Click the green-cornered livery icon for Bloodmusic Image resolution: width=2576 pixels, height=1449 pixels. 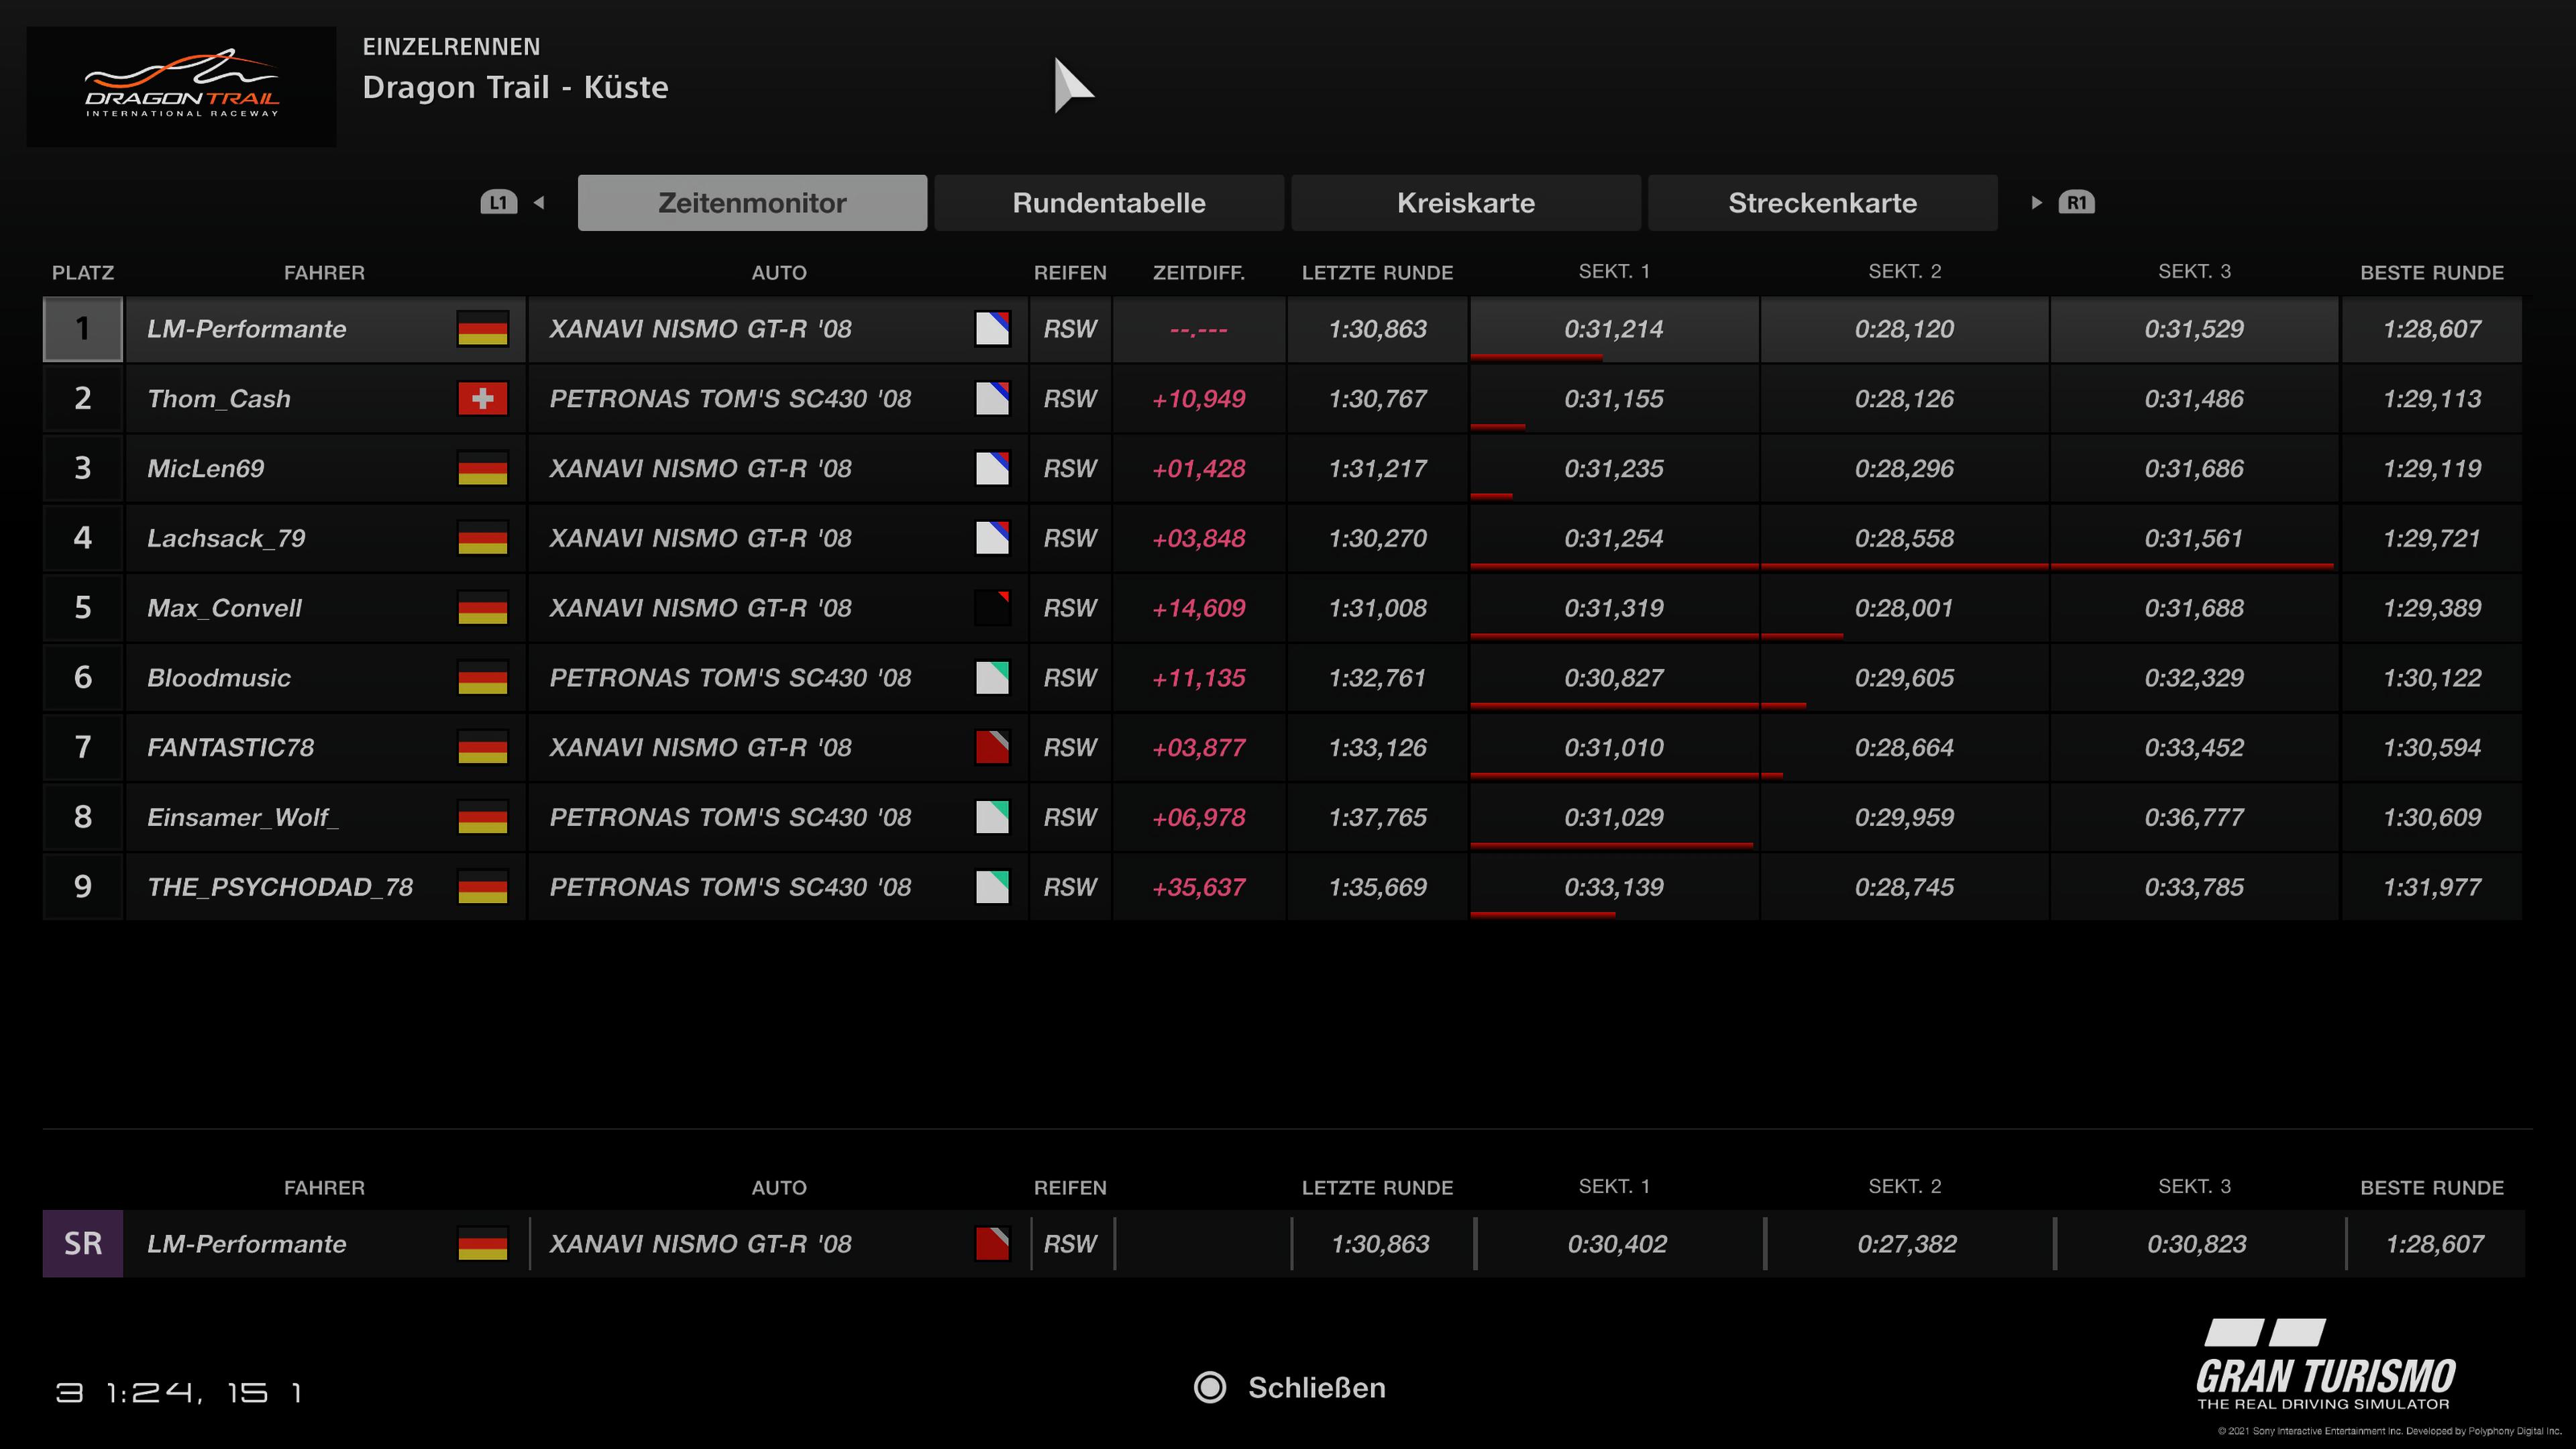992,678
